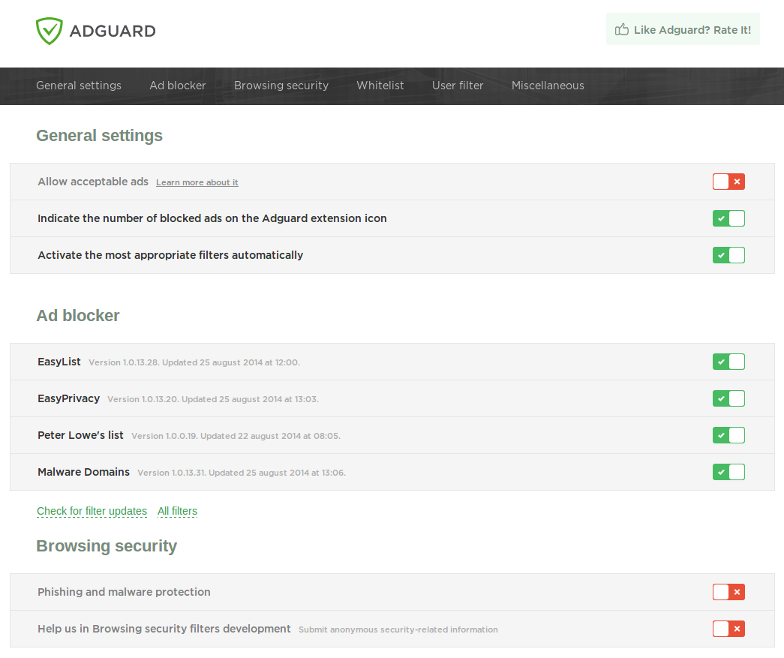This screenshot has width=784, height=658.
Task: Disable the EasyPrivacy filter toggle
Action: coord(728,398)
